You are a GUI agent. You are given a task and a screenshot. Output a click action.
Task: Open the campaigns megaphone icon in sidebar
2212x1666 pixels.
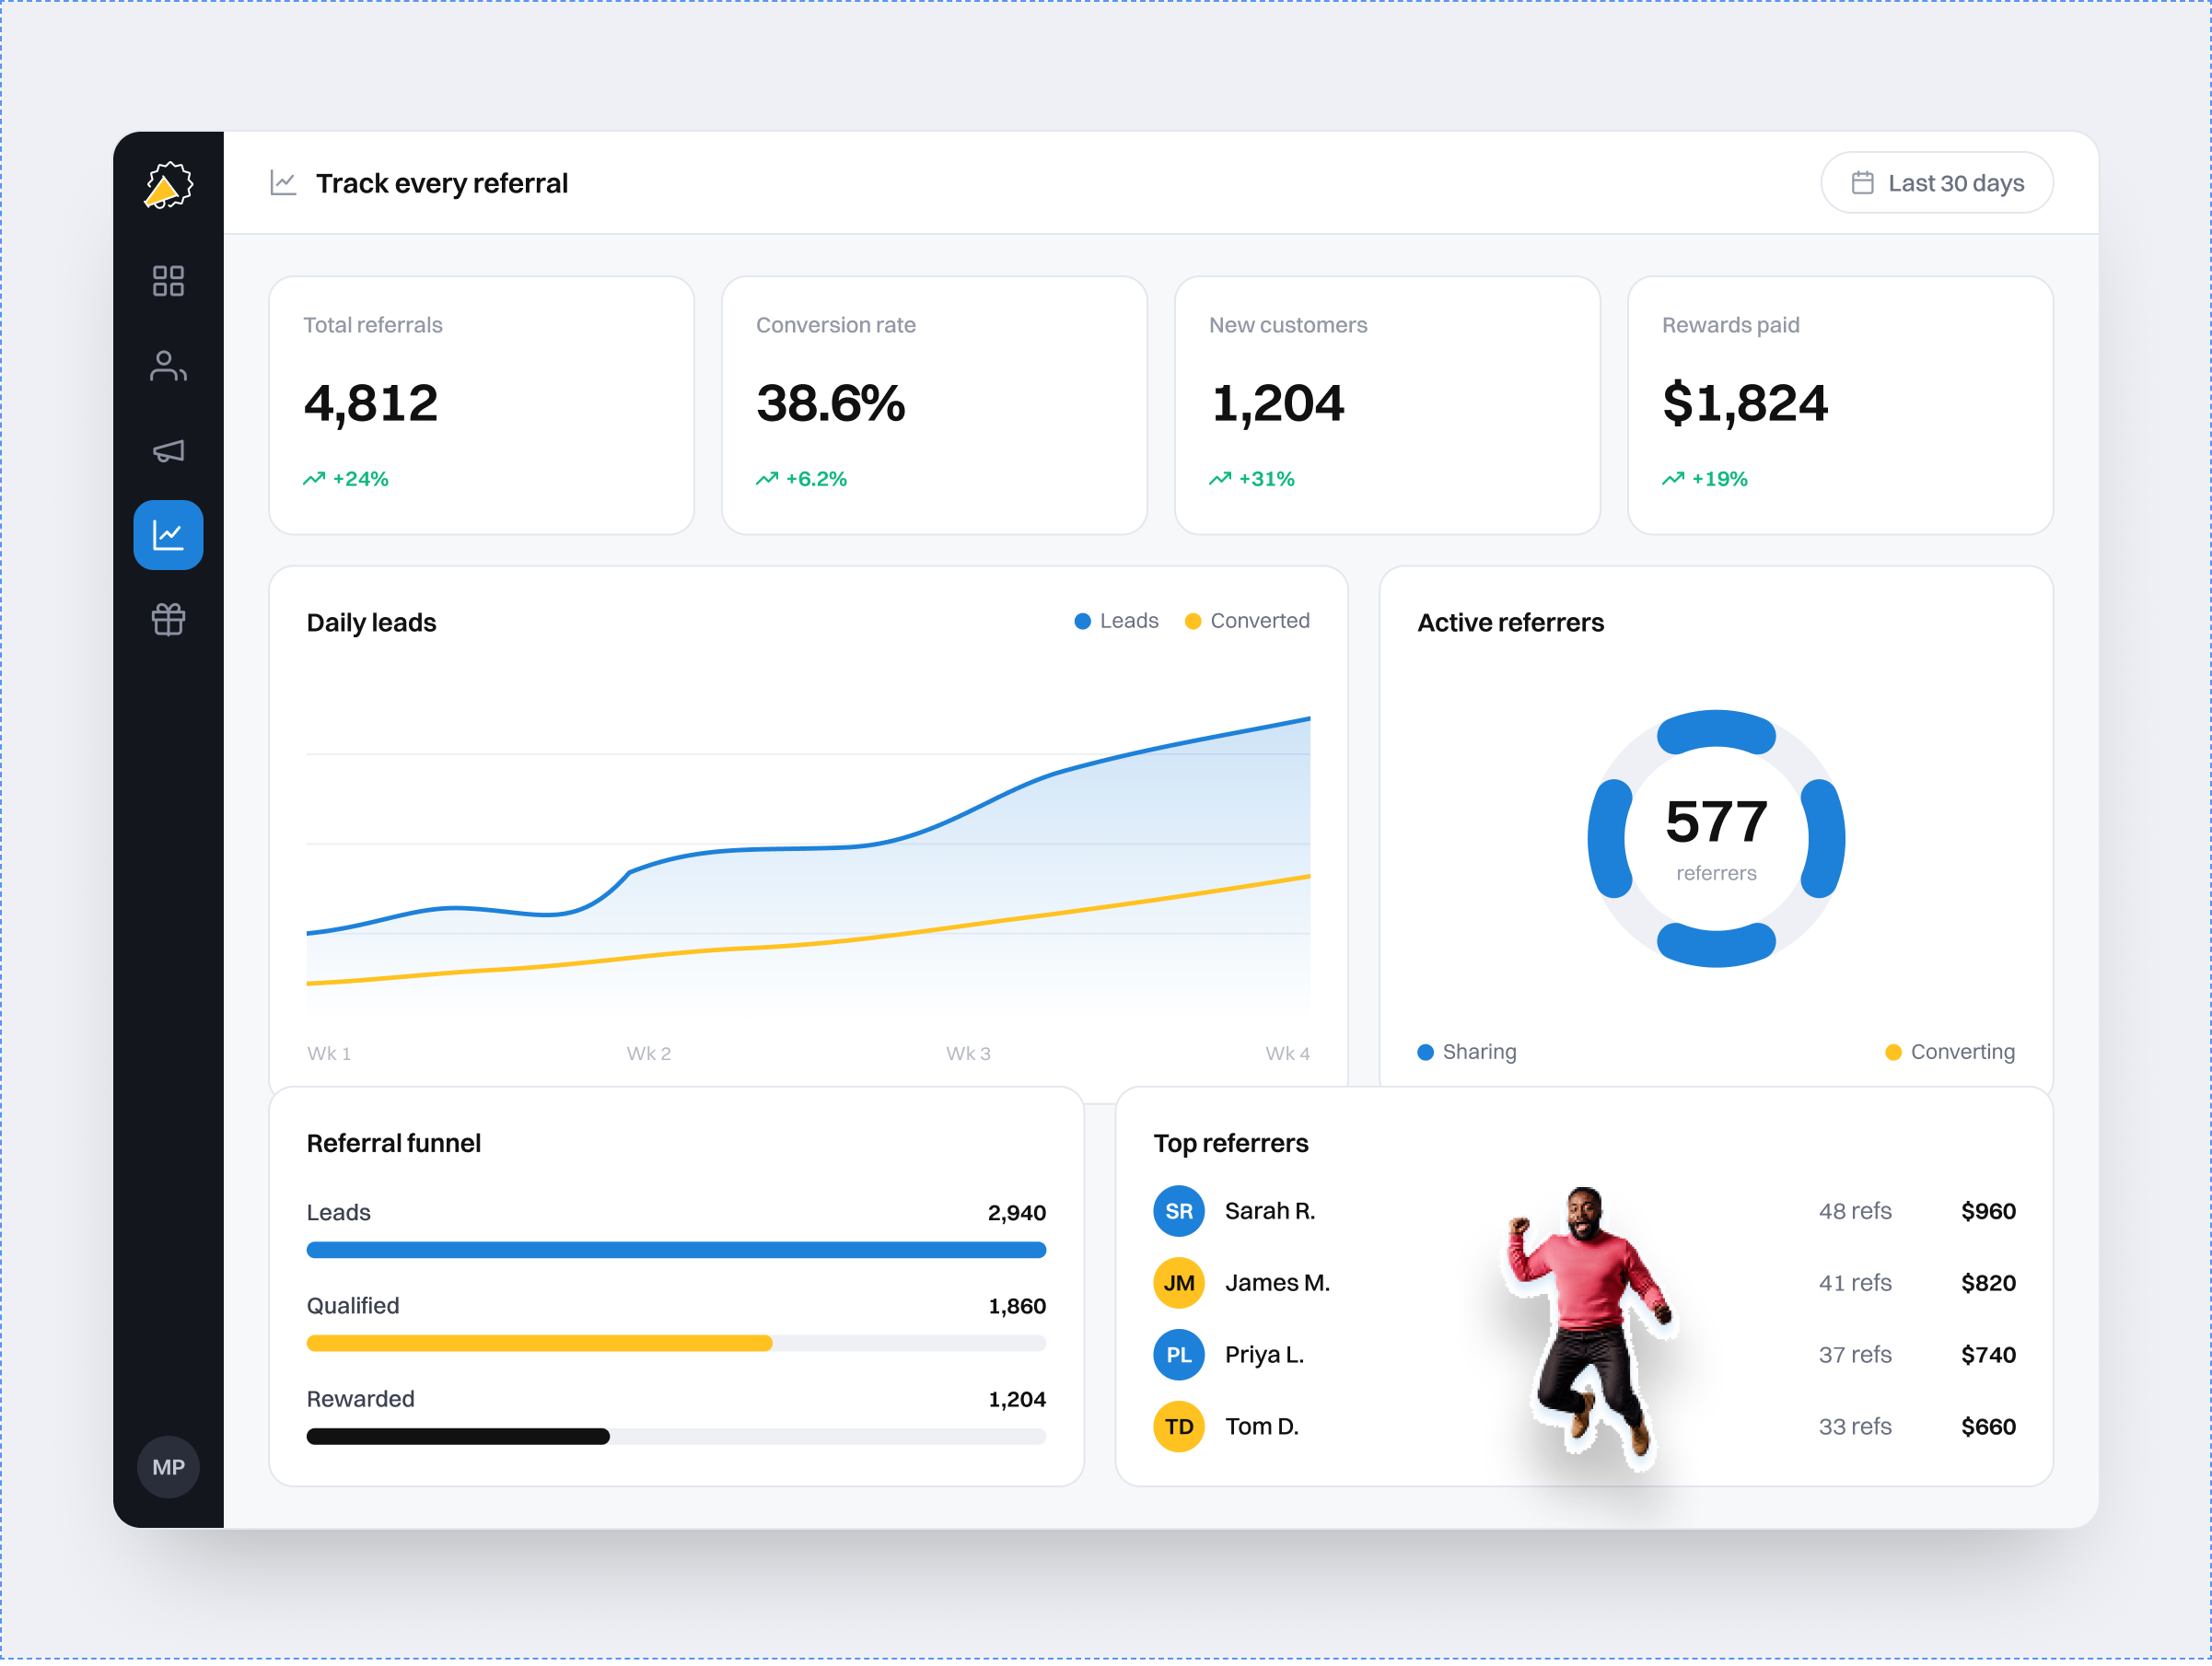168,452
